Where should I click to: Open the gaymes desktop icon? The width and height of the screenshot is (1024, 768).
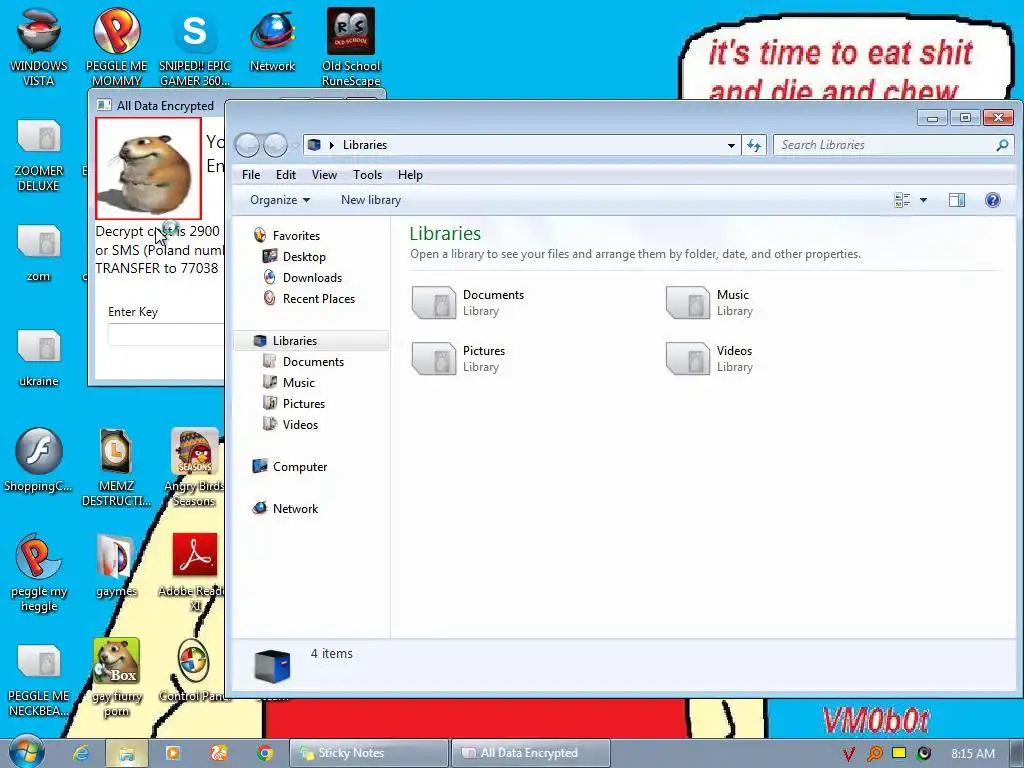click(116, 566)
